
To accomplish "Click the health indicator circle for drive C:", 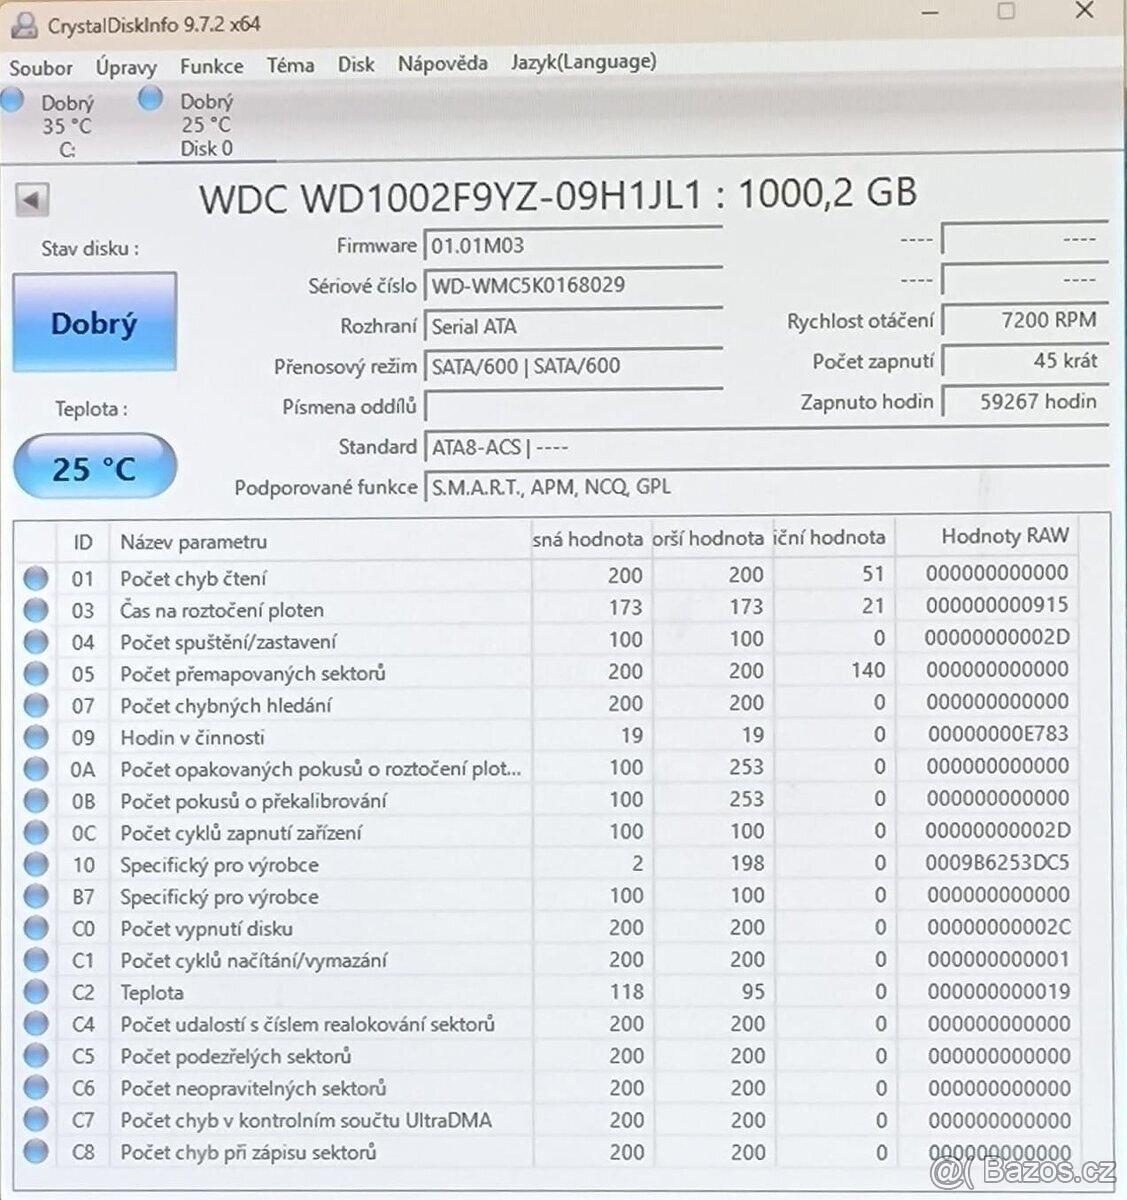I will click(x=13, y=99).
